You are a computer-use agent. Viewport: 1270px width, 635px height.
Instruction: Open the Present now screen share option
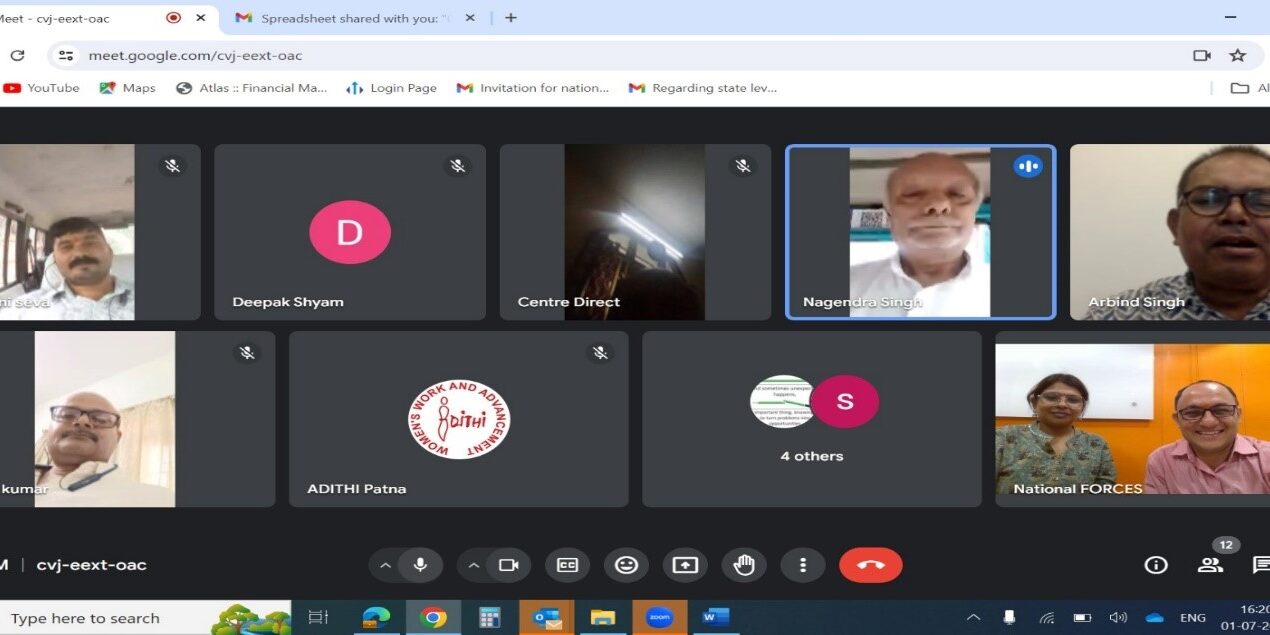tap(685, 565)
